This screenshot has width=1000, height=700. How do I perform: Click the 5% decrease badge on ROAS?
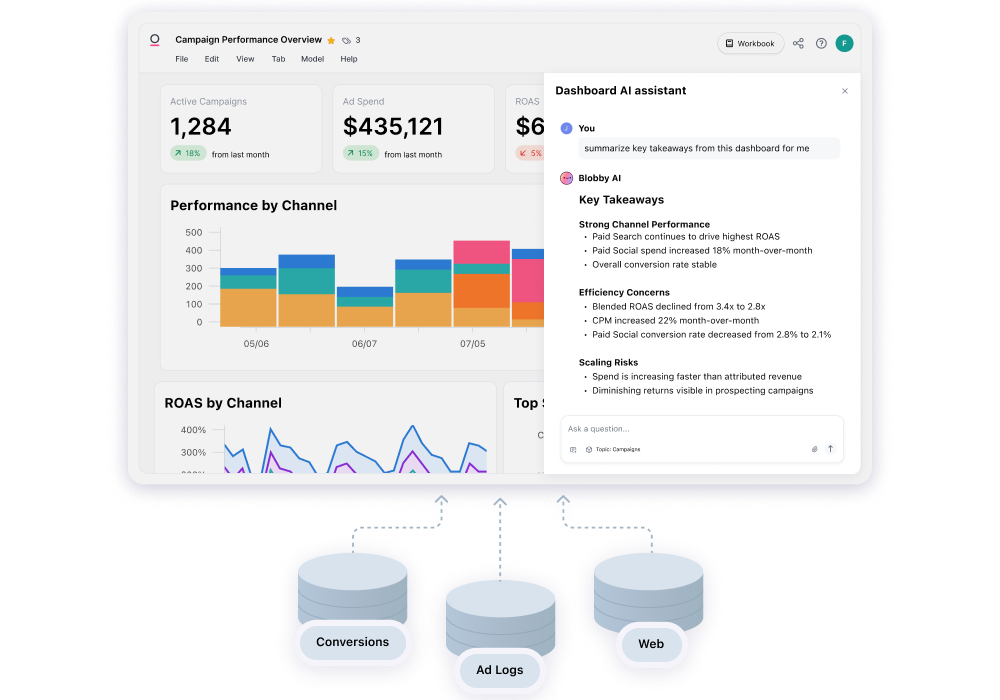click(530, 153)
